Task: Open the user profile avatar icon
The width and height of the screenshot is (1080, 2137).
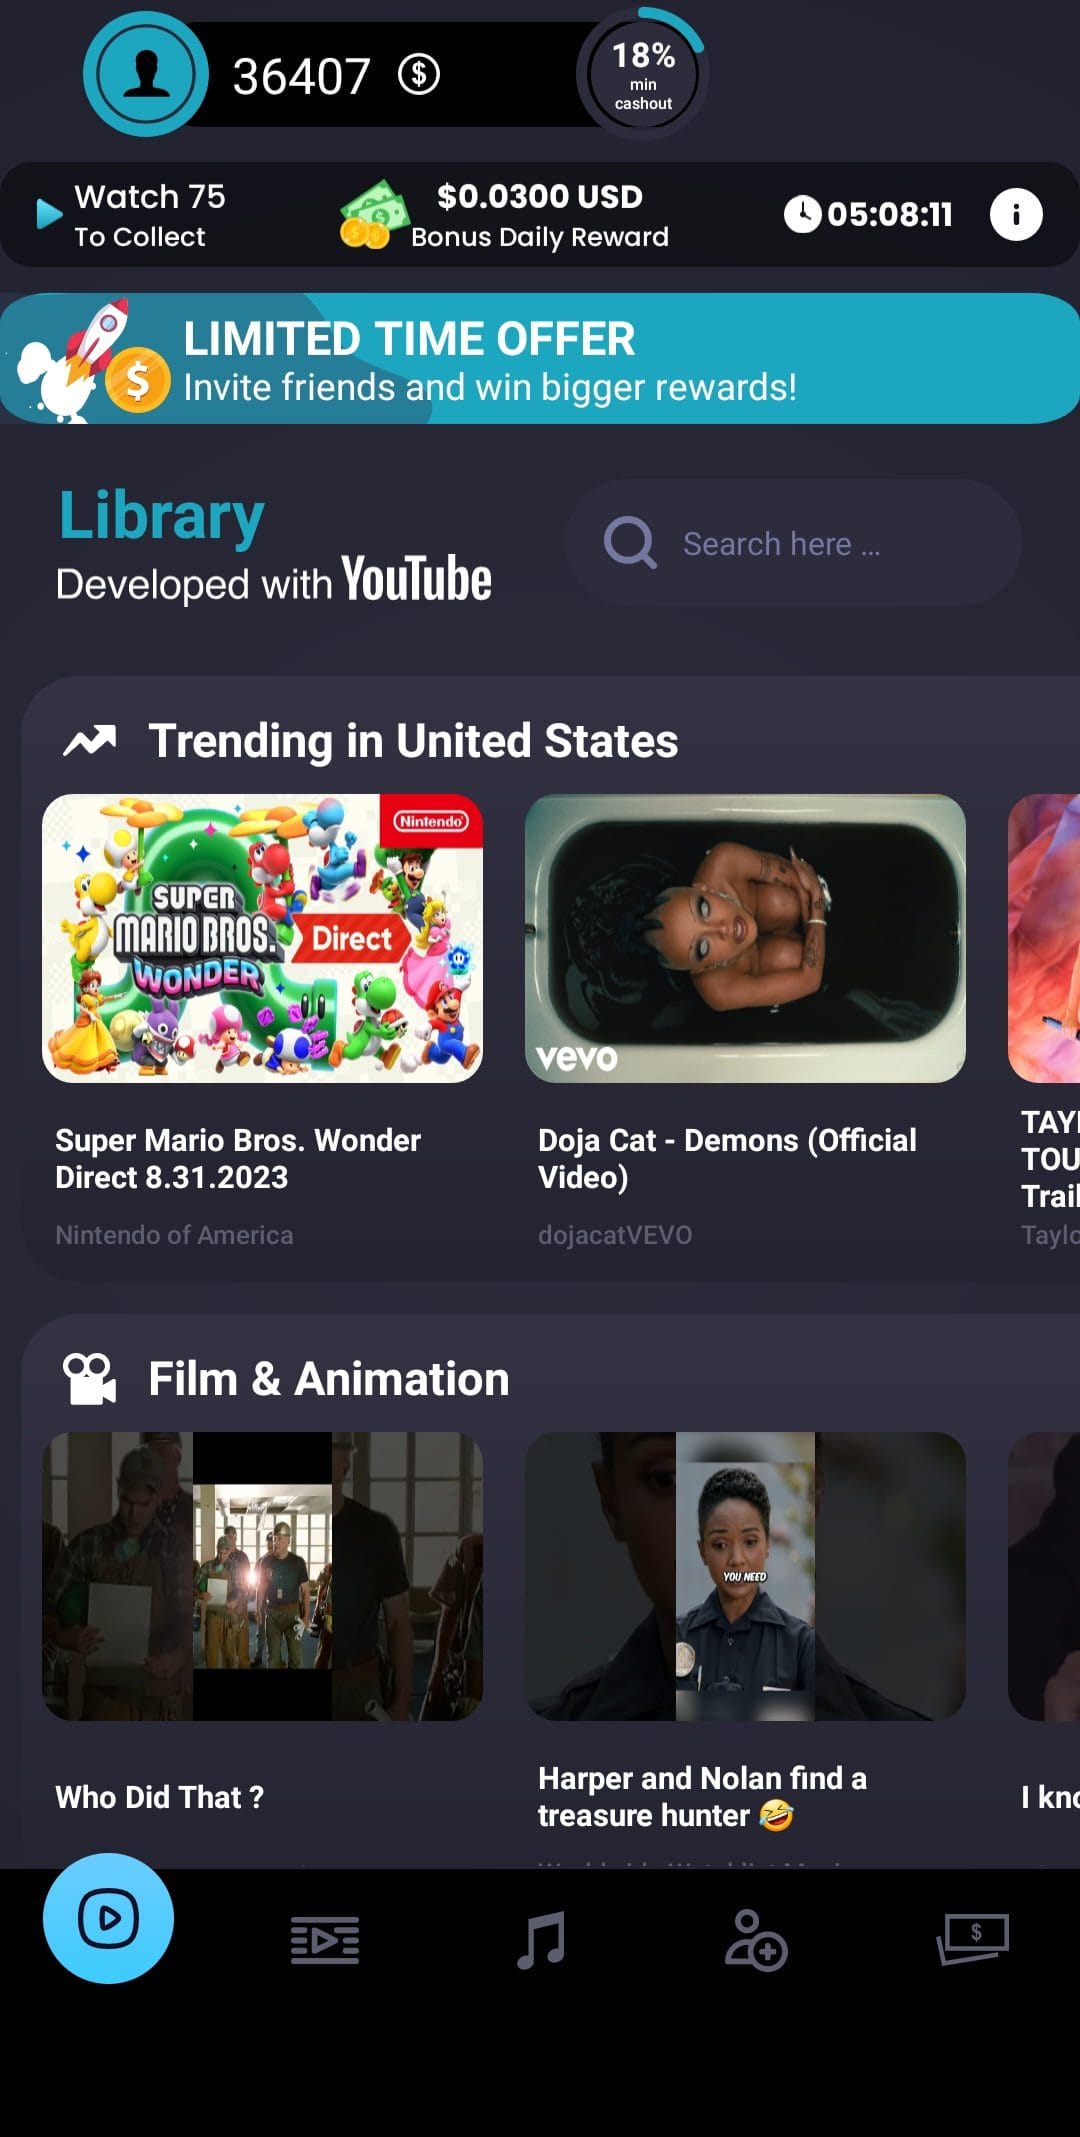Action: pos(145,74)
